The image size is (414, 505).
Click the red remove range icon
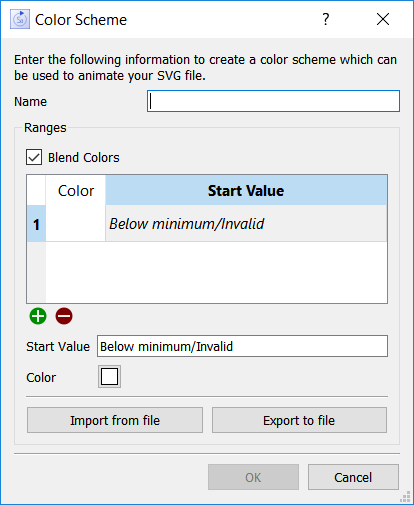64,316
